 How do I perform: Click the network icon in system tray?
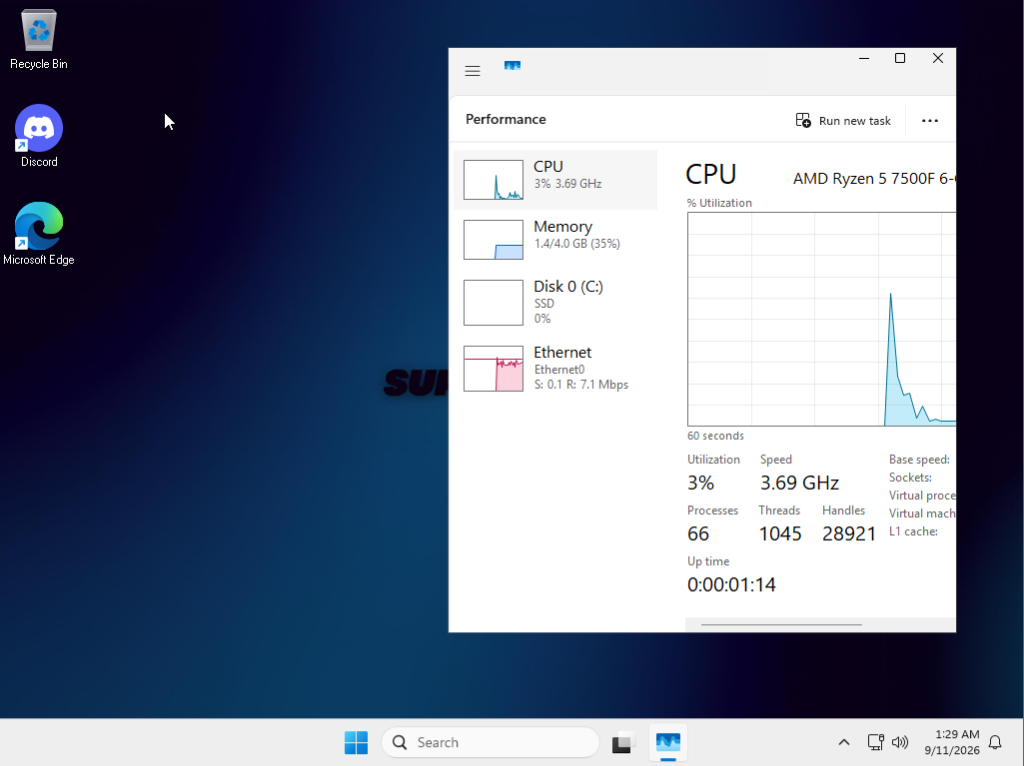tap(875, 742)
